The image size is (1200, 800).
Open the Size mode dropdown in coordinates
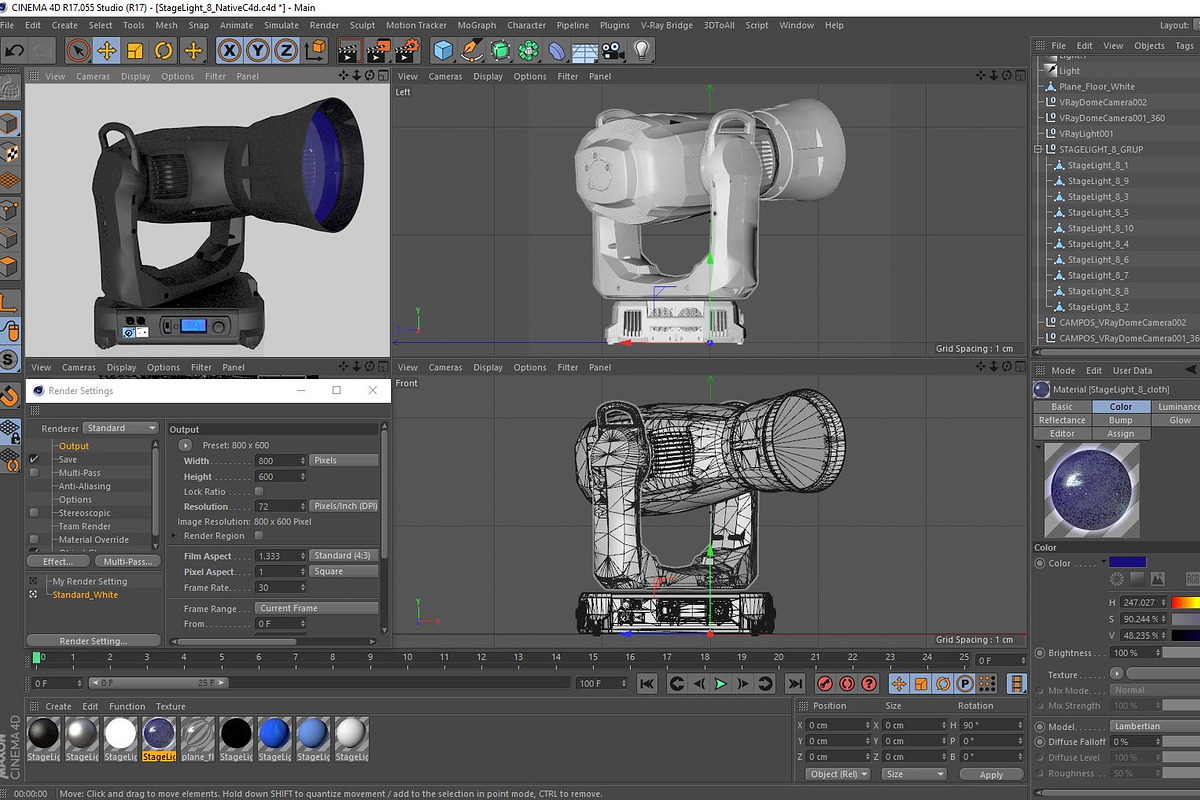point(914,774)
